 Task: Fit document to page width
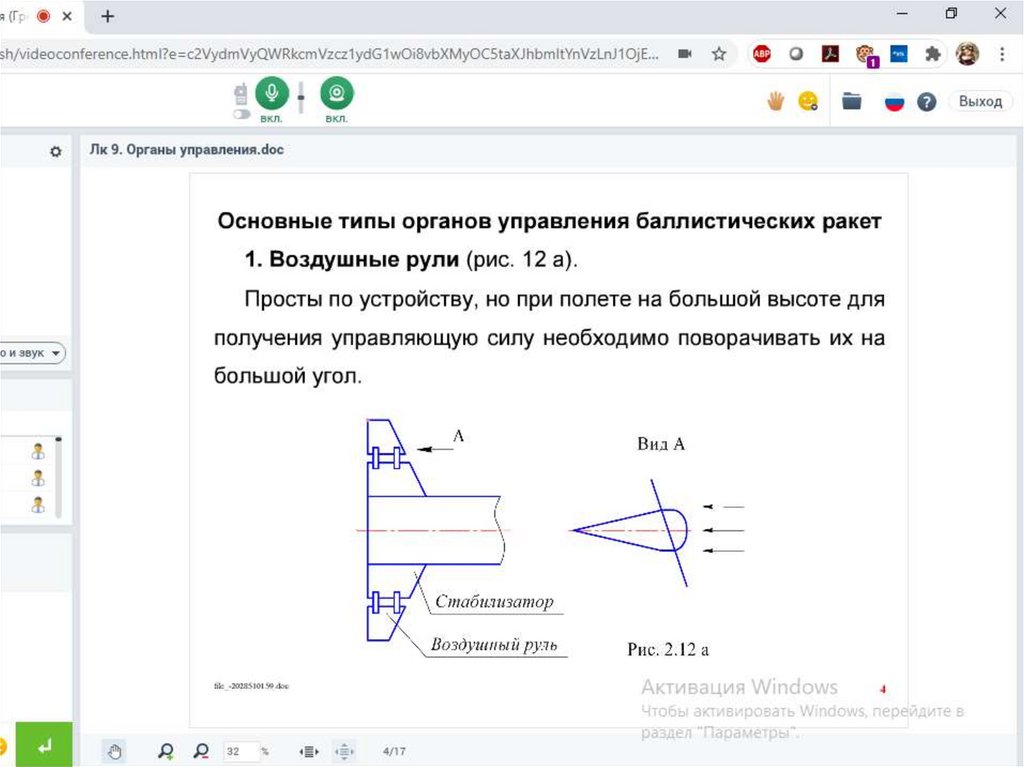(x=309, y=751)
